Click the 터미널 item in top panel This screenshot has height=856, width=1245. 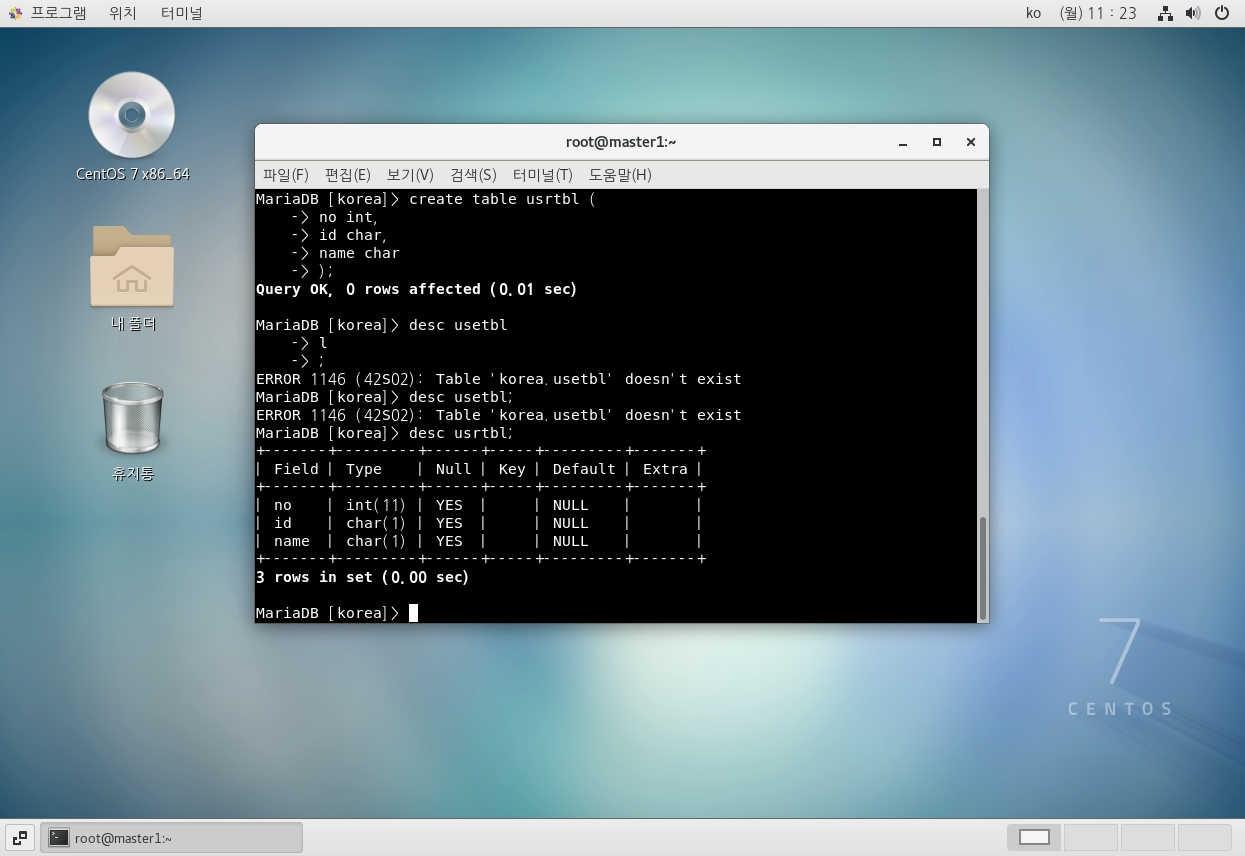(x=181, y=13)
